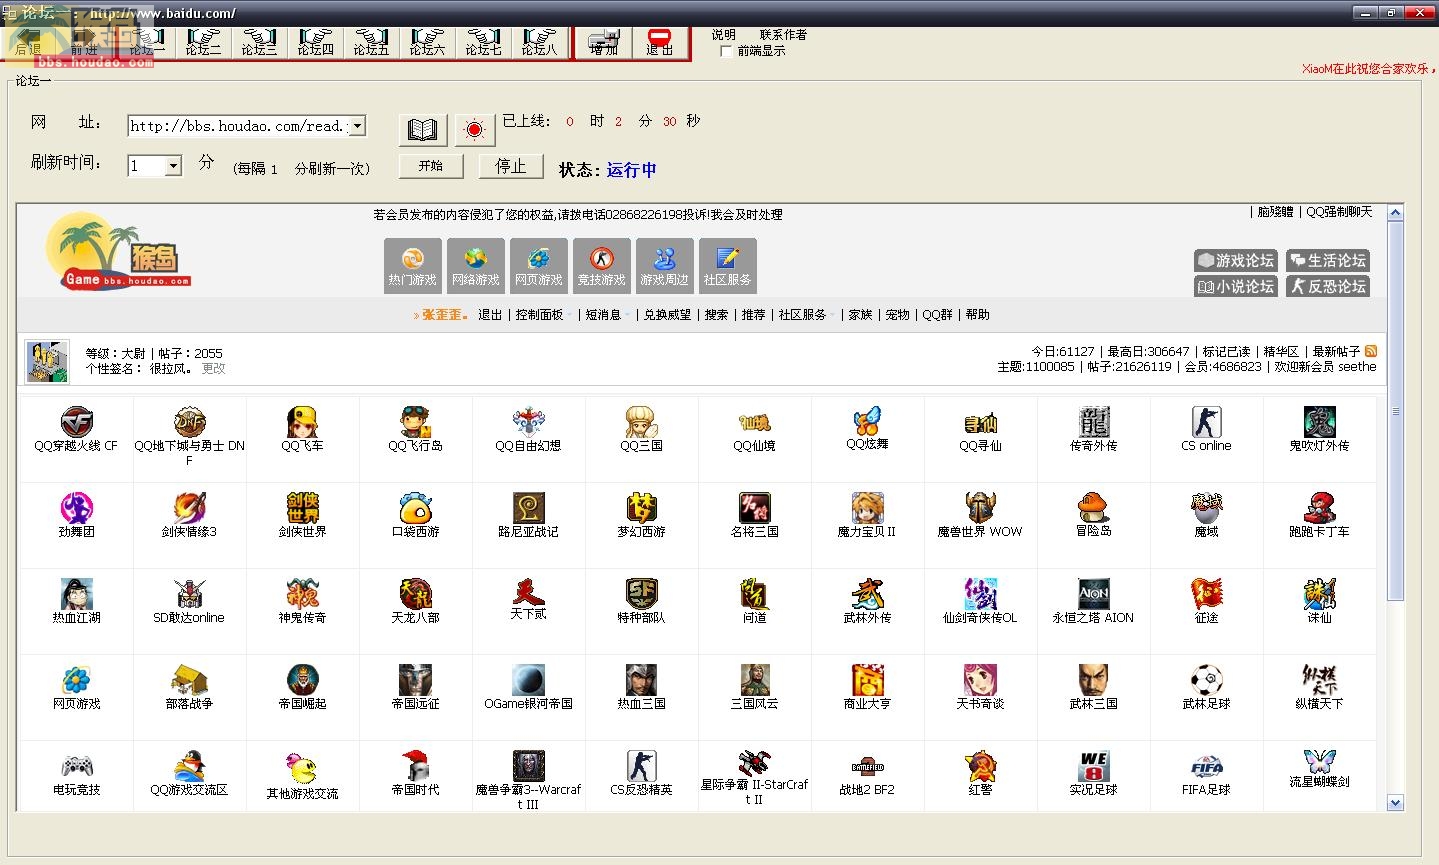This screenshot has width=1439, height=865.
Task: Click the RSS feed icon beside 最新帖子
Action: point(1371,351)
